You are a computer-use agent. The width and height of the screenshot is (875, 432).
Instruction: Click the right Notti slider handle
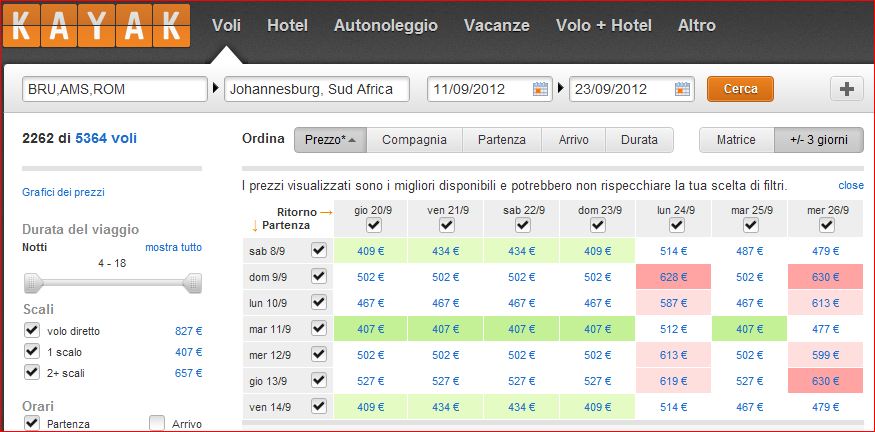click(x=192, y=284)
